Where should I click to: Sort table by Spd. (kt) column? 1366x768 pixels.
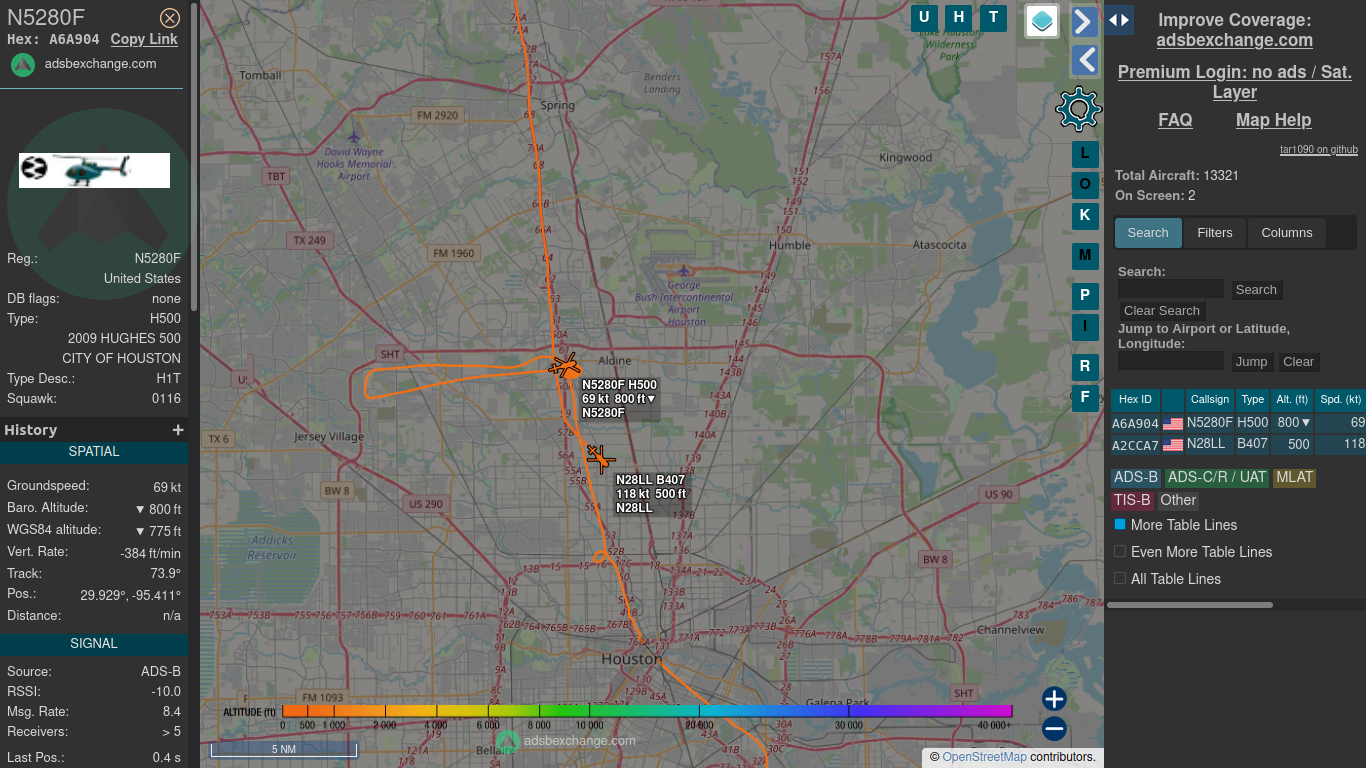pyautogui.click(x=1340, y=400)
